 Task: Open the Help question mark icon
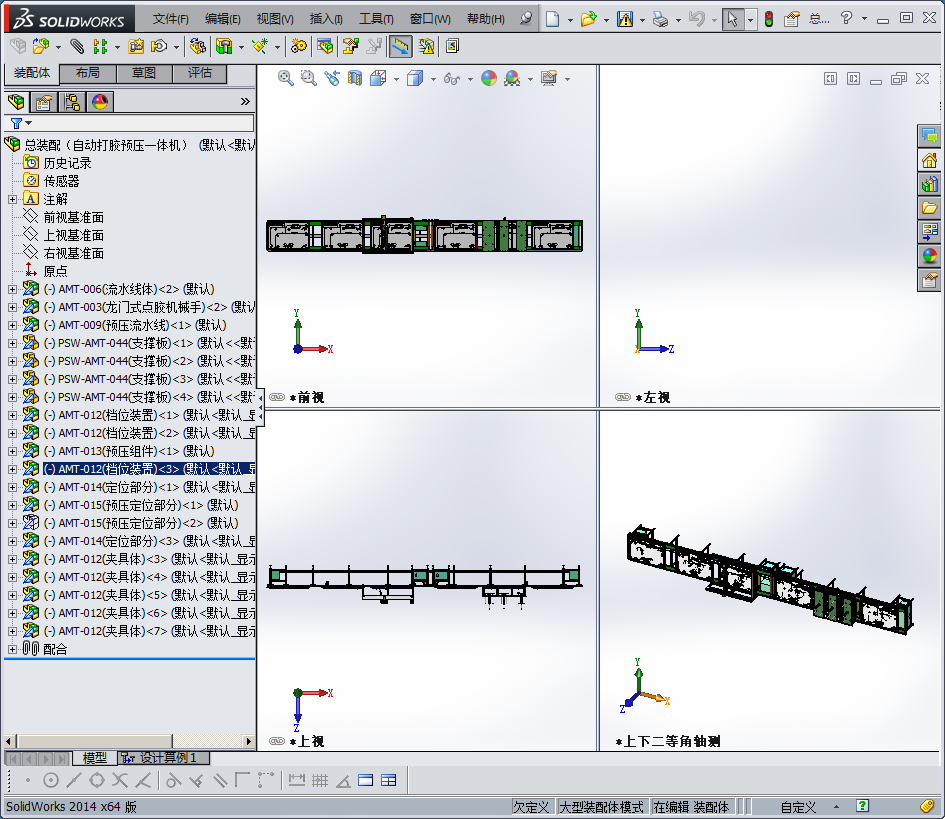click(846, 18)
